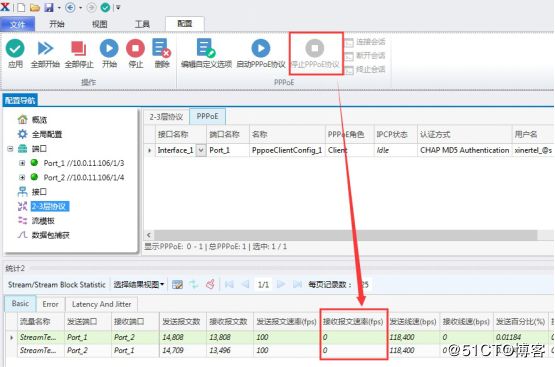Open 编辑自定义选项 custom options editor
This screenshot has width=555, height=367.
pyautogui.click(x=206, y=54)
